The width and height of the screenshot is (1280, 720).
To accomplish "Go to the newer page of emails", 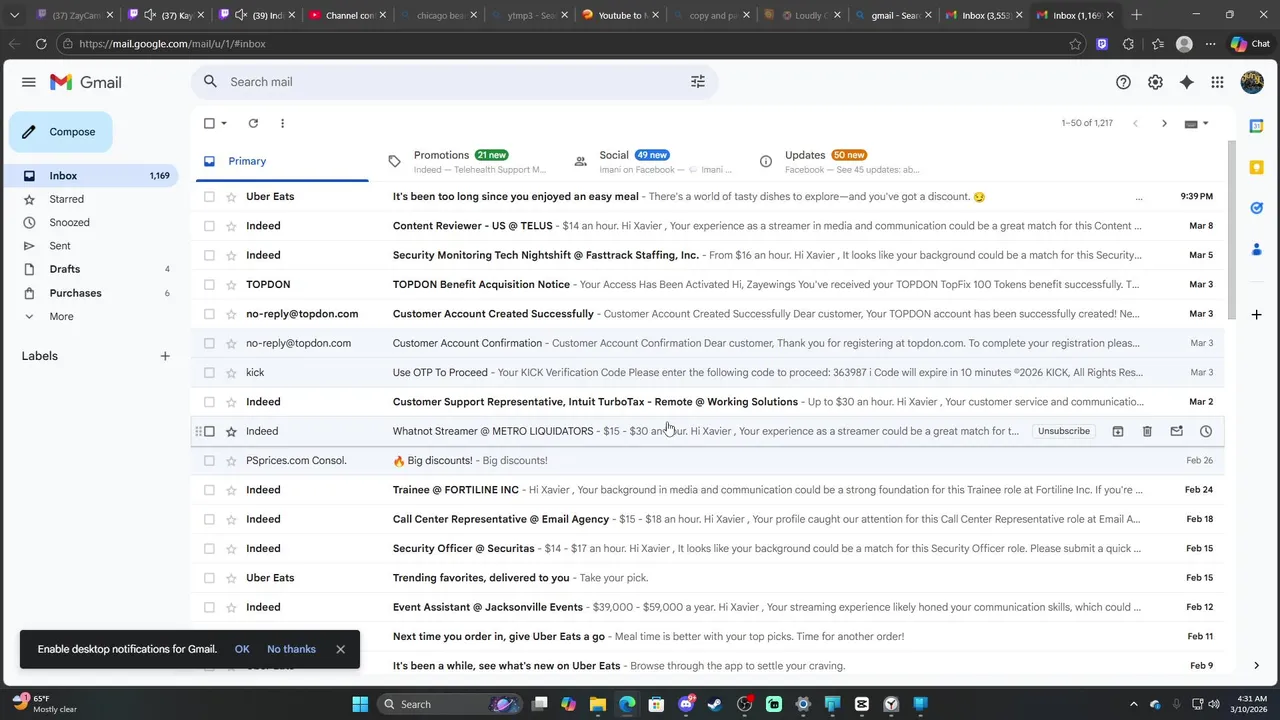I will pos(1135,123).
